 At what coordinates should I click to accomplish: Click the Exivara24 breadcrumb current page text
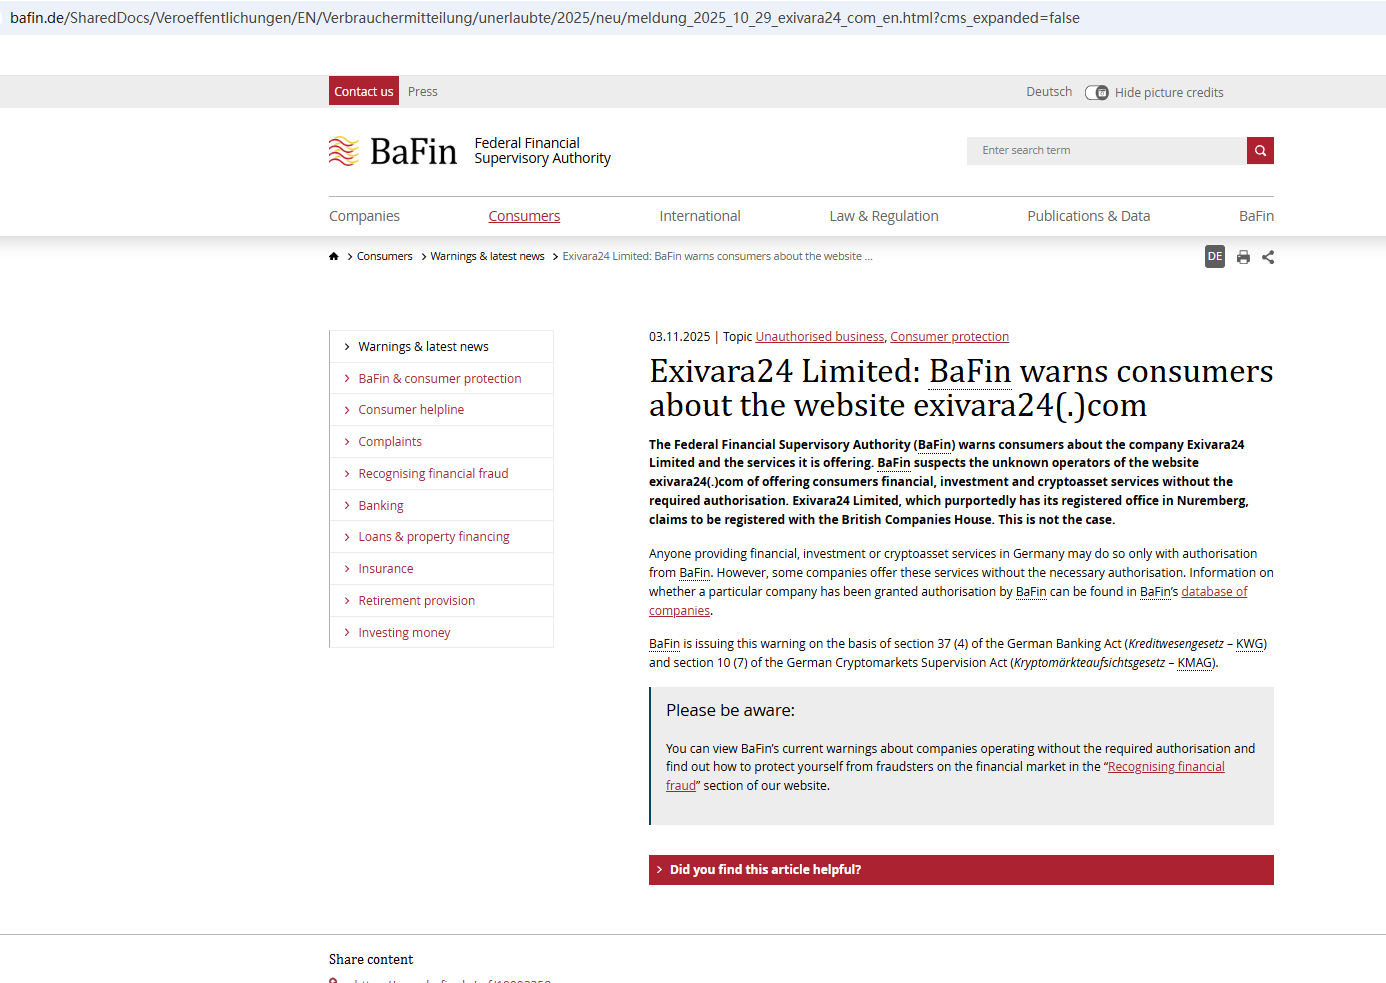coord(717,257)
